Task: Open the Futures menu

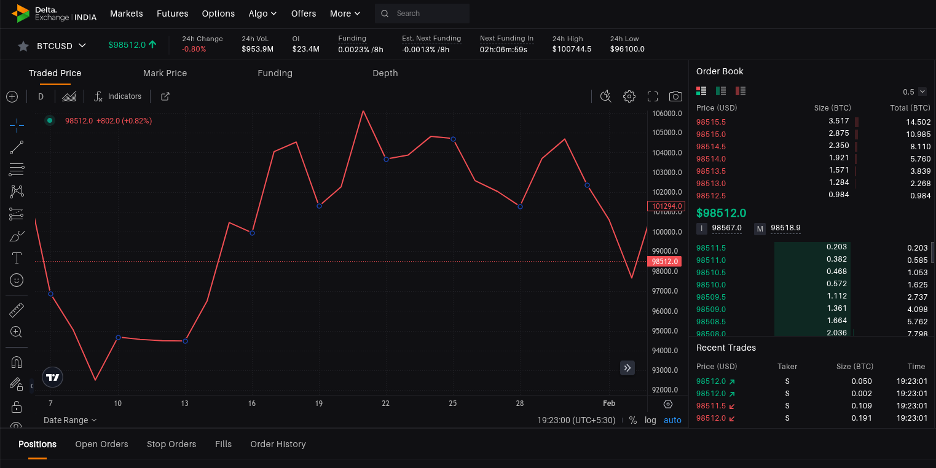Action: [x=172, y=14]
